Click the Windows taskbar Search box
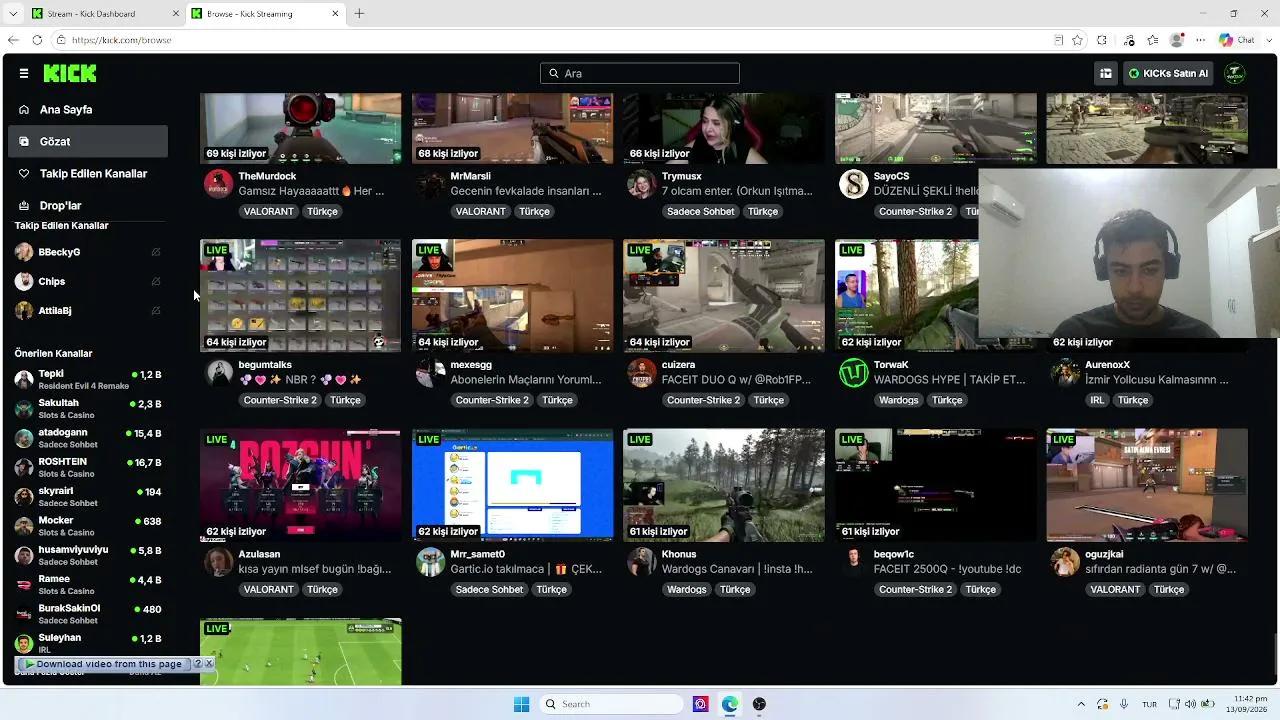 point(611,704)
